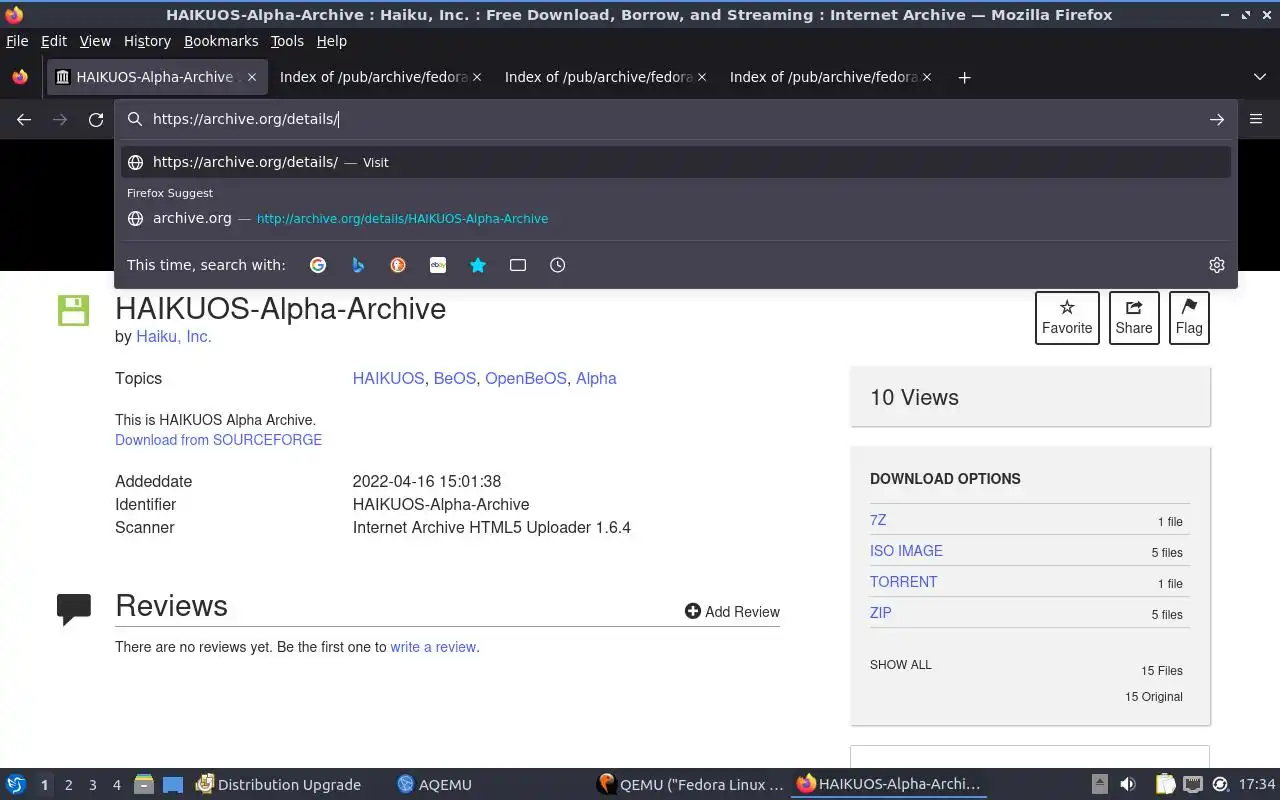Click Add Review plus icon
Viewport: 1280px width, 800px height.
coord(692,611)
